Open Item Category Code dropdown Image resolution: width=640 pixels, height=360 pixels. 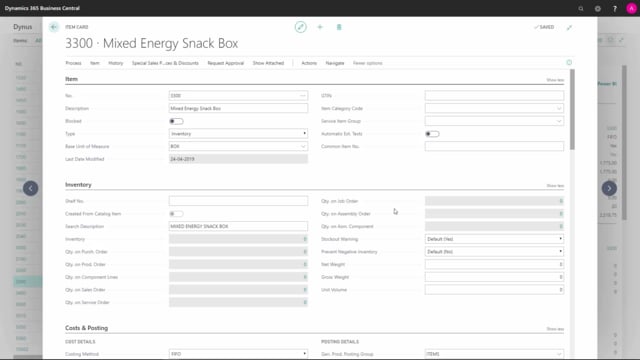coord(559,108)
